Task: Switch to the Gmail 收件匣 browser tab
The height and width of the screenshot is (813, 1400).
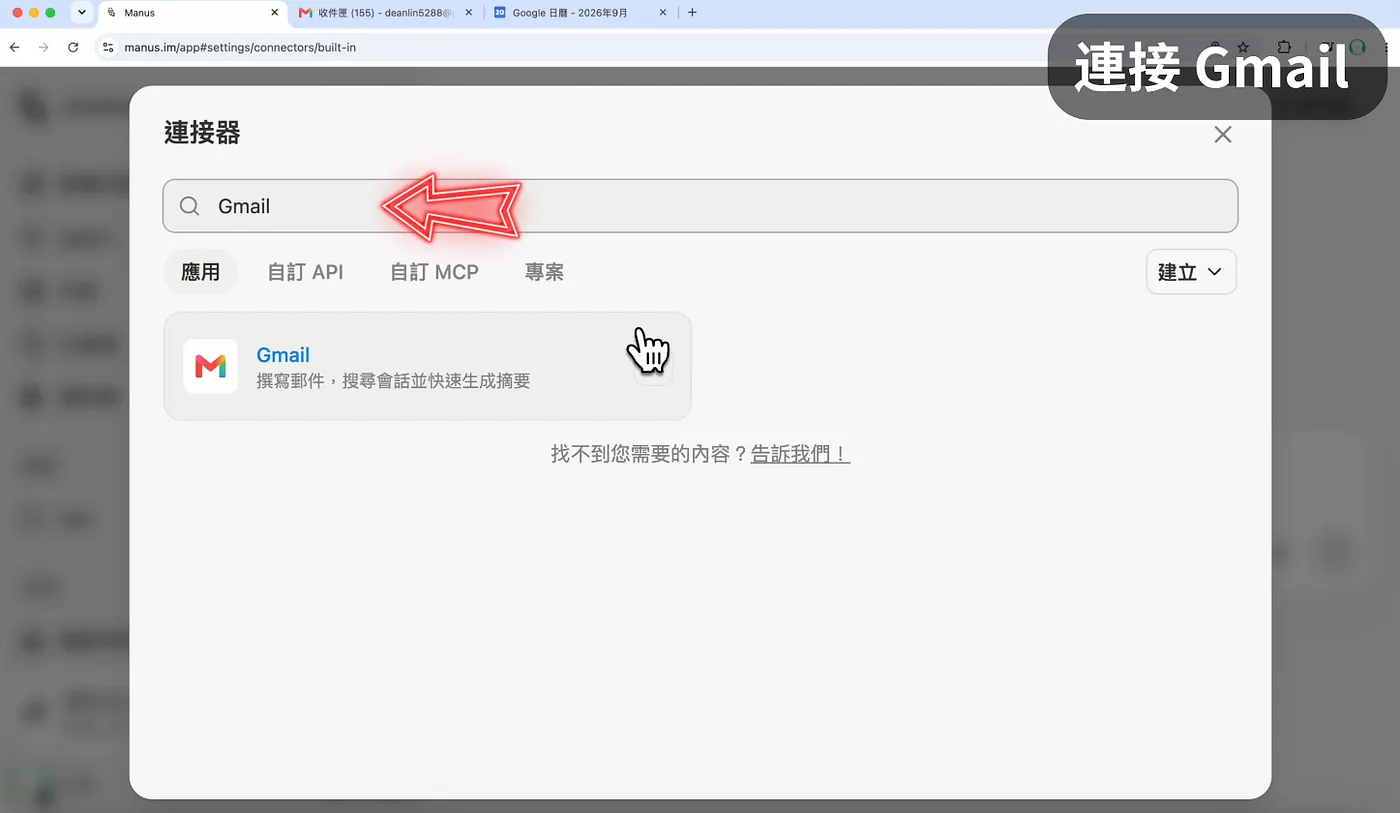Action: tap(384, 13)
